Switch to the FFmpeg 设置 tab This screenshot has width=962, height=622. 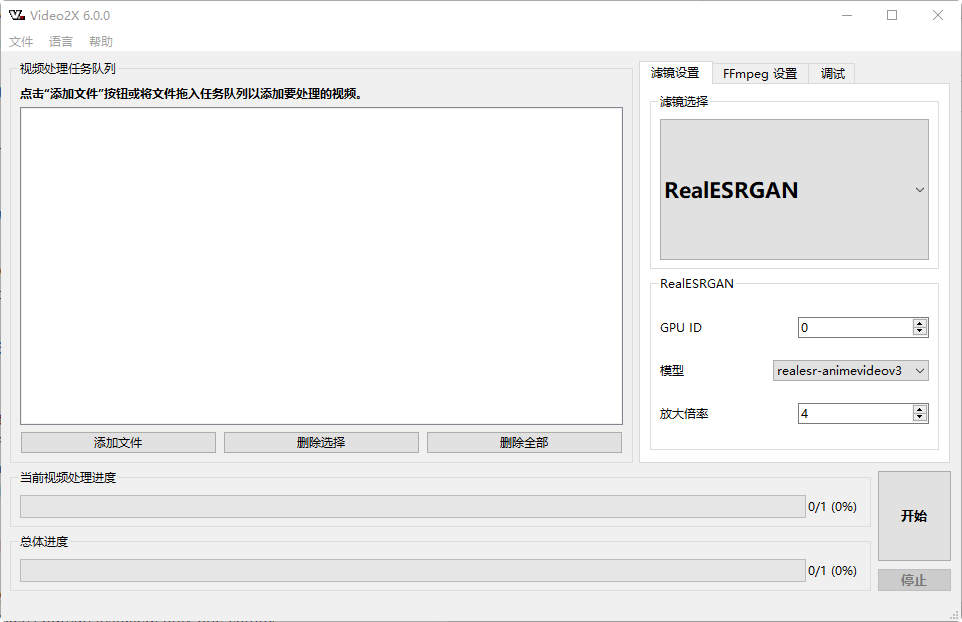(760, 73)
